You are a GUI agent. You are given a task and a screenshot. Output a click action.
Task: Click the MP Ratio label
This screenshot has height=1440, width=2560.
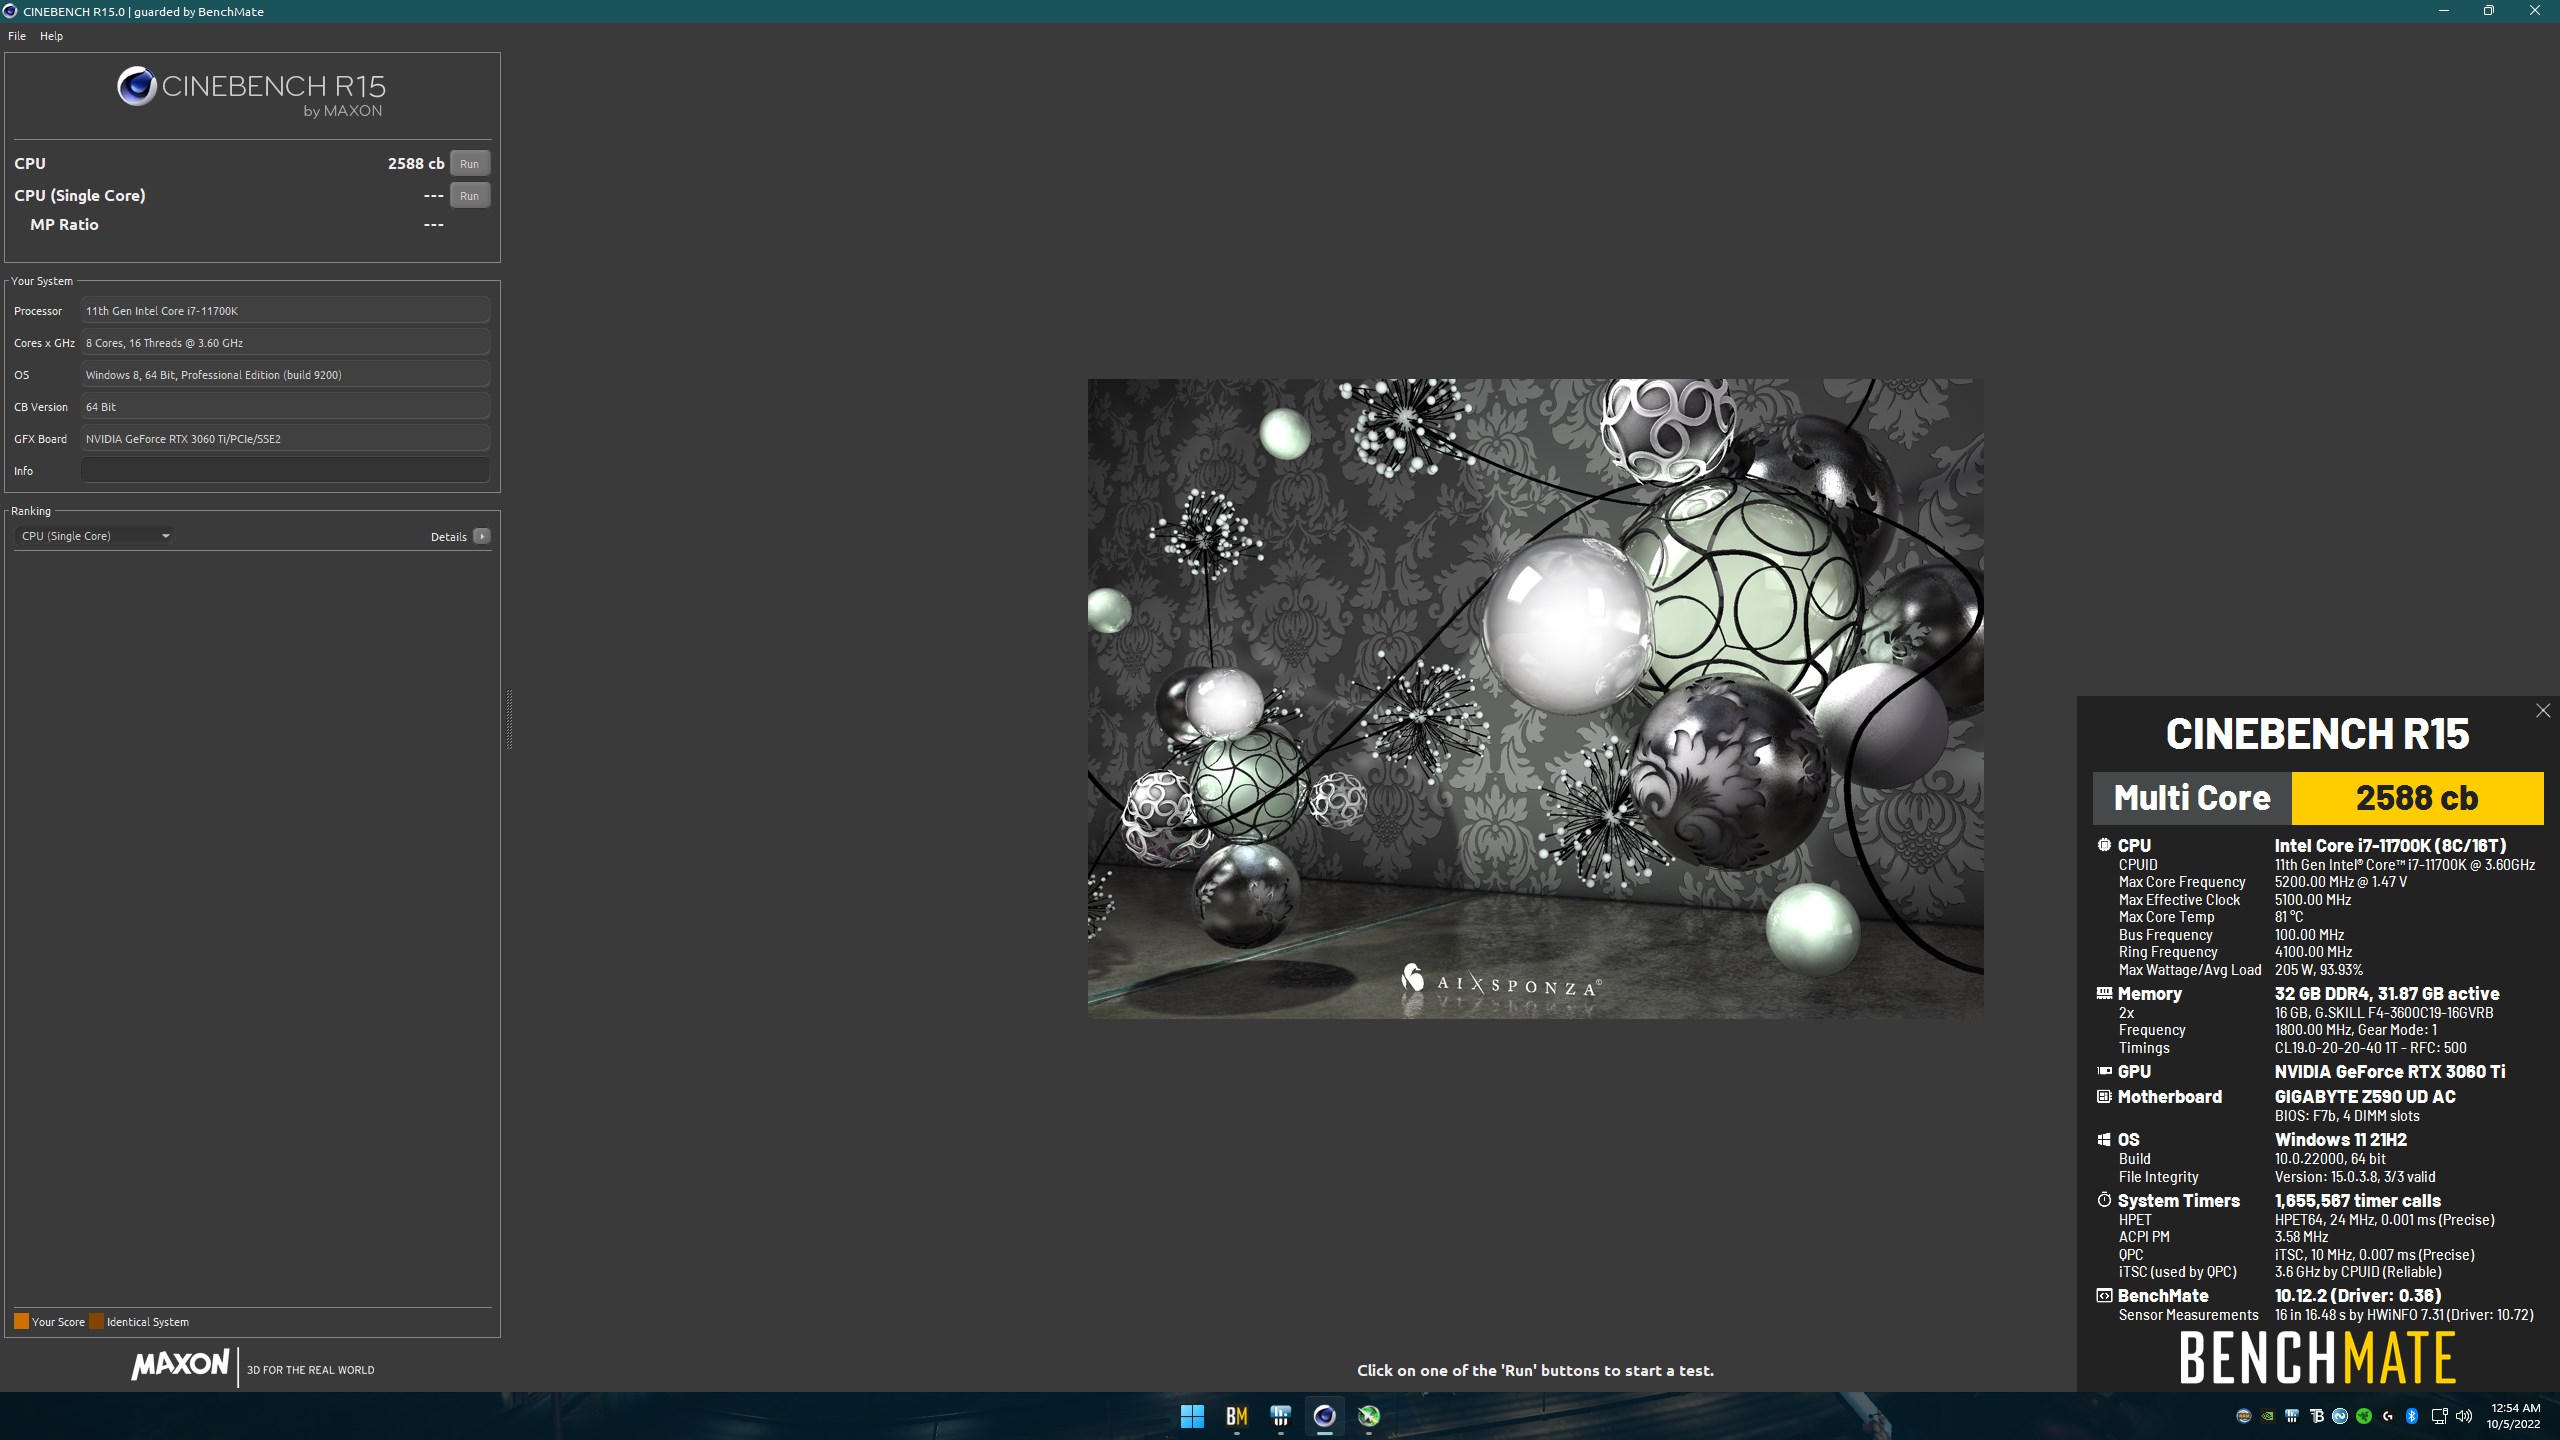pyautogui.click(x=64, y=225)
